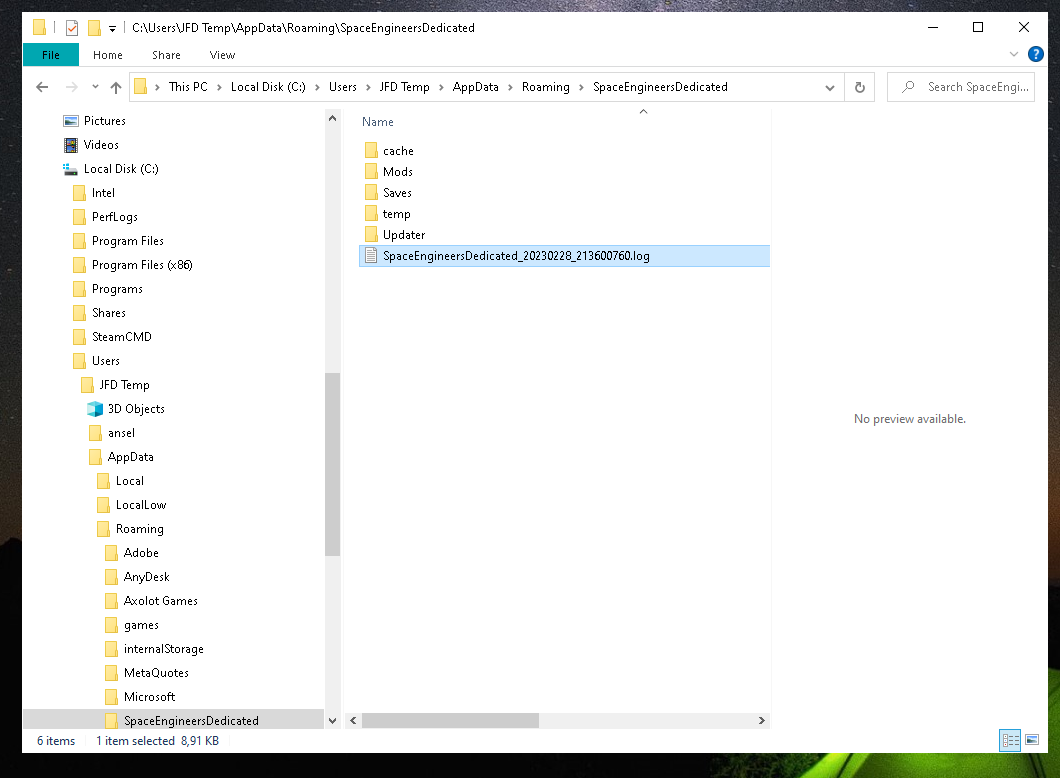Switch to Details view layout

coord(1011,740)
